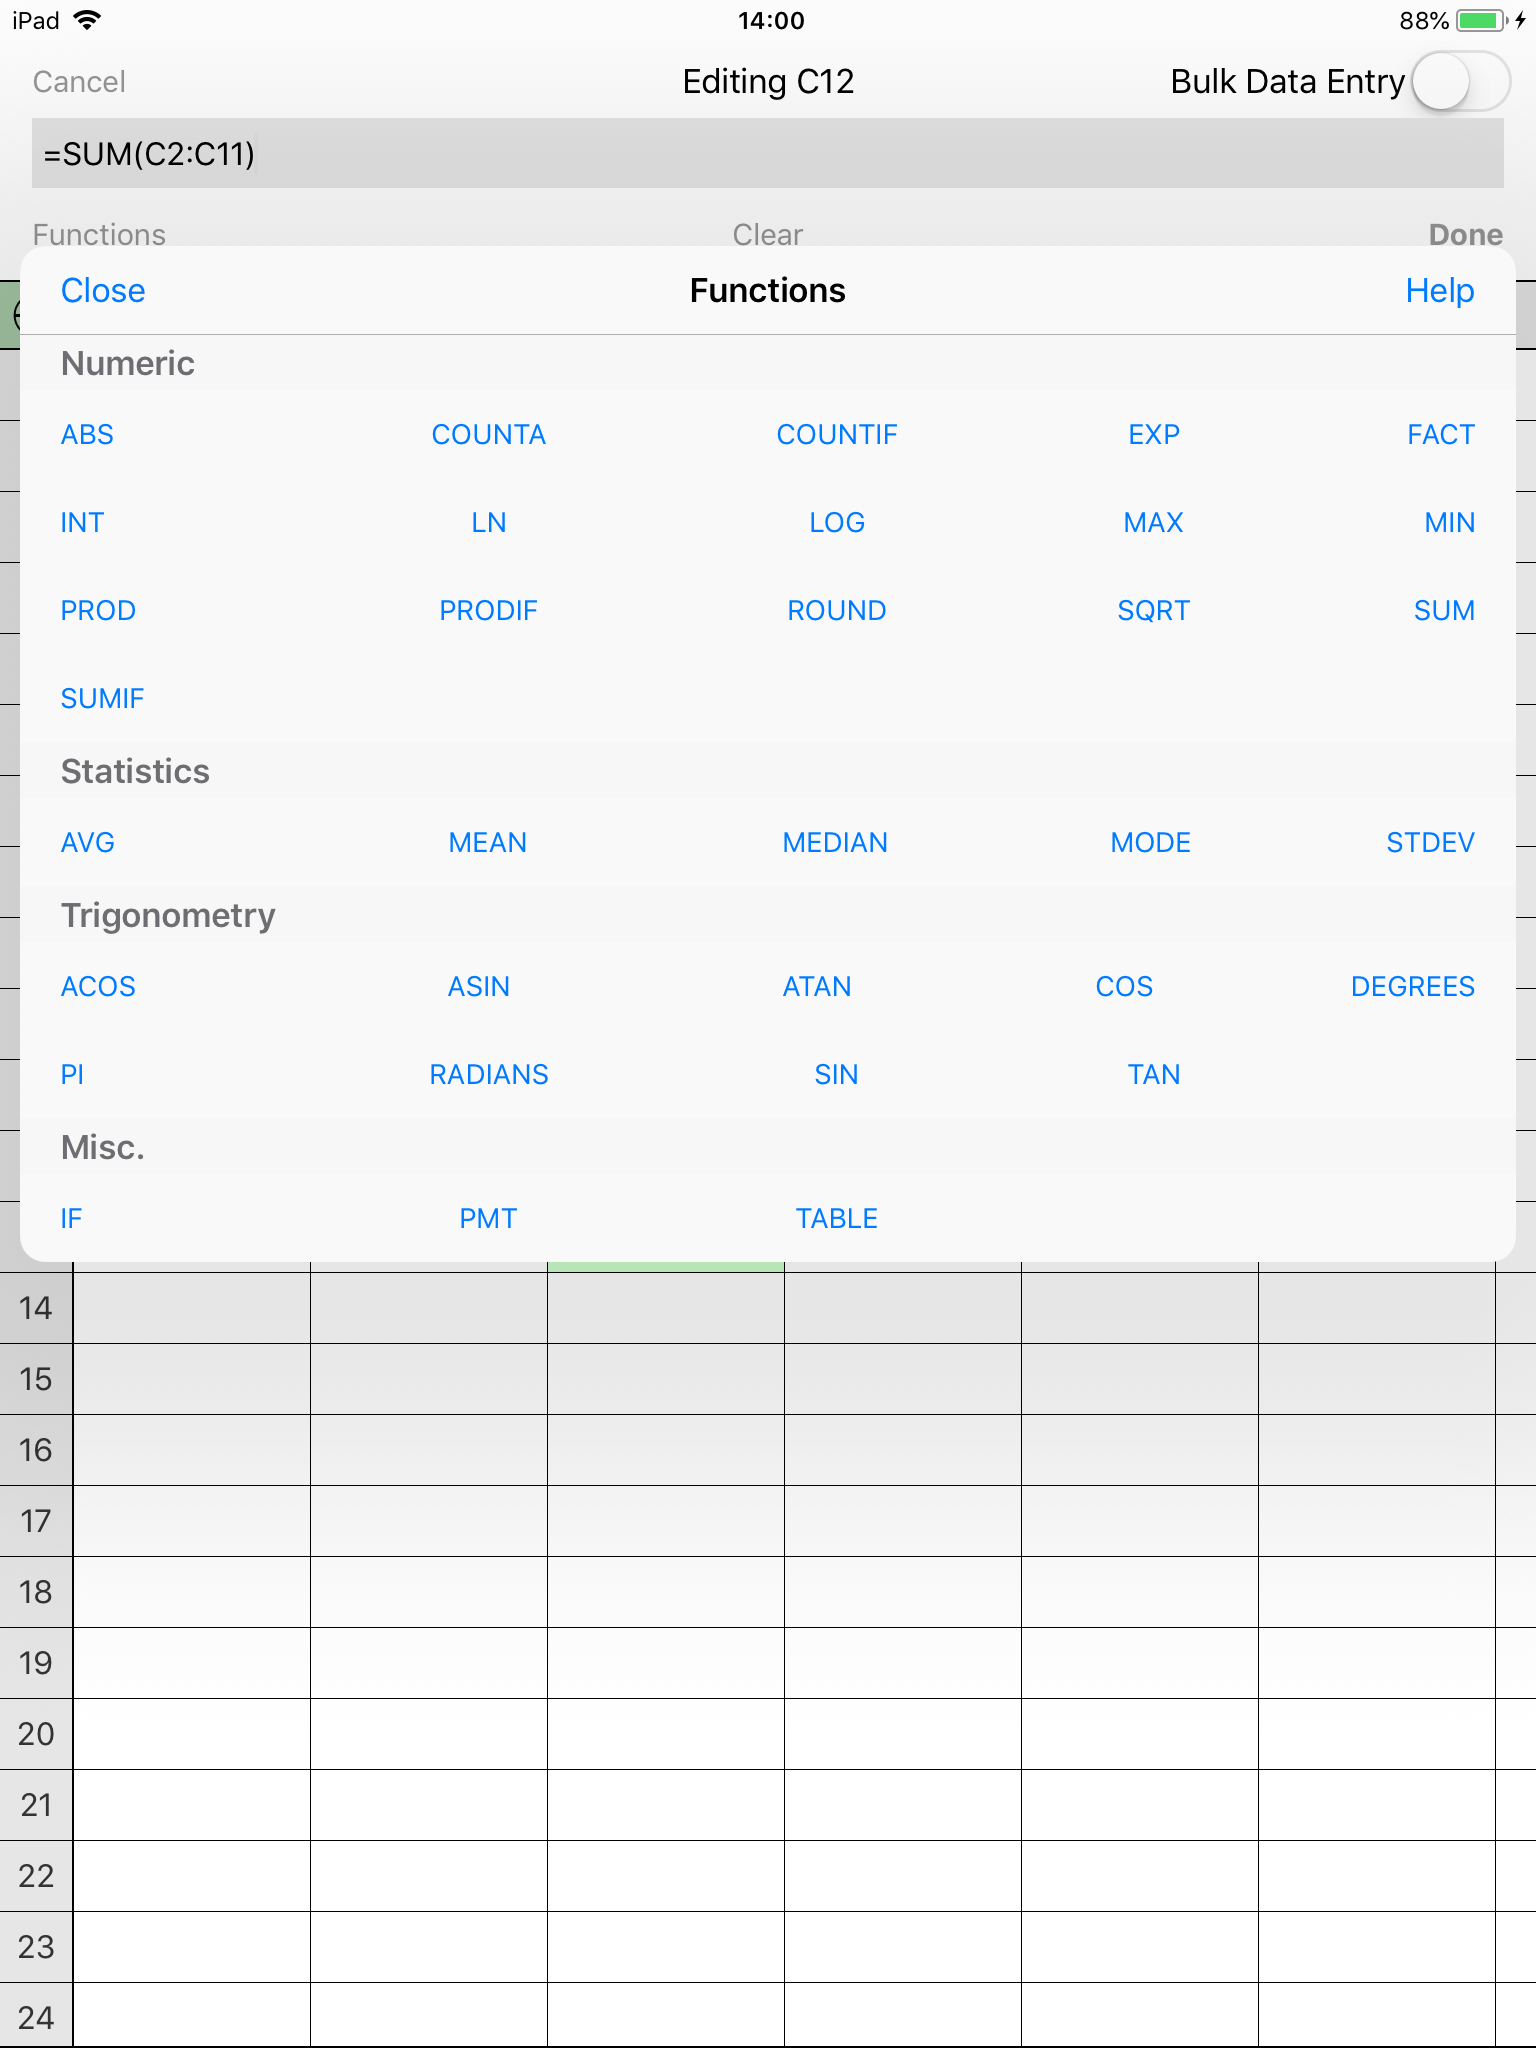Insert the COUNTIF function
The height and width of the screenshot is (2048, 1536).
click(x=837, y=435)
